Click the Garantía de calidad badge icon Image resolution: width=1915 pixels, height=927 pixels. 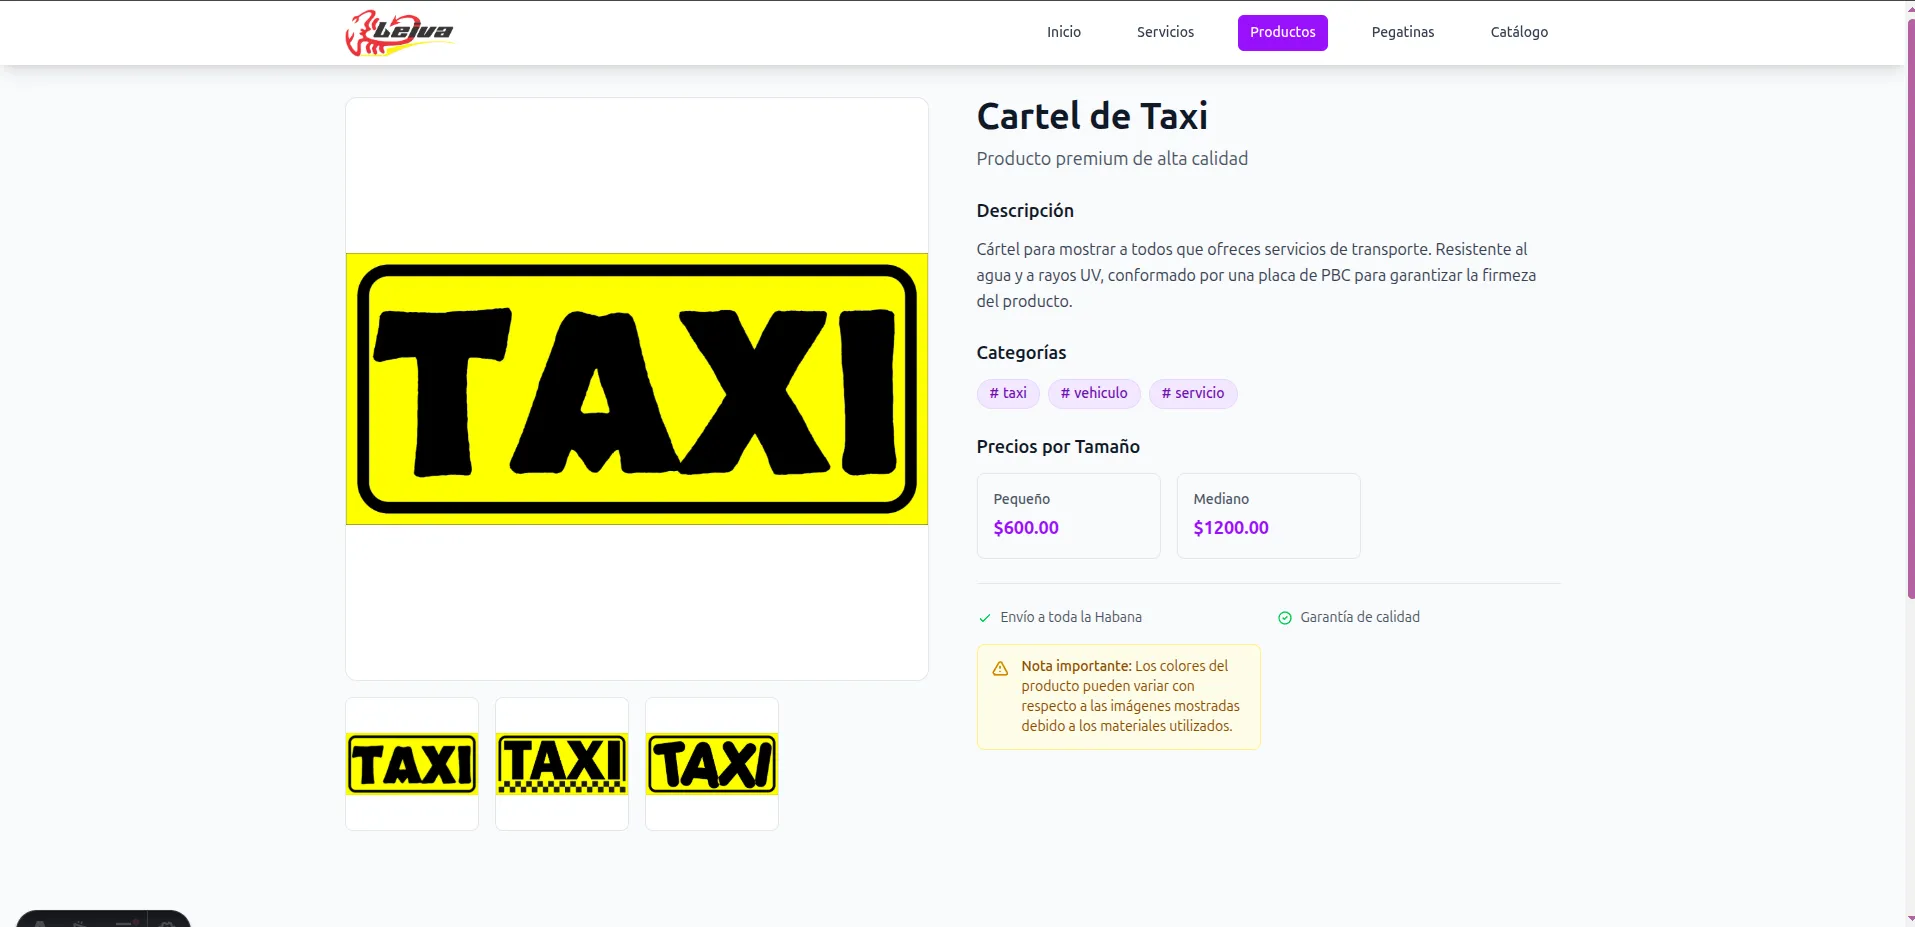1285,618
